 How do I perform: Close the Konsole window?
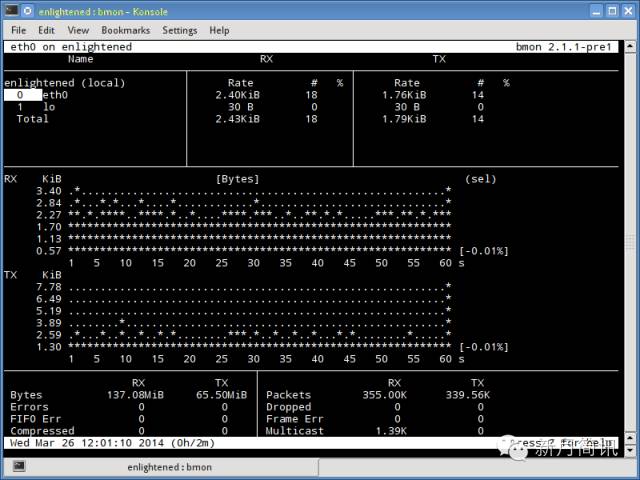click(629, 11)
